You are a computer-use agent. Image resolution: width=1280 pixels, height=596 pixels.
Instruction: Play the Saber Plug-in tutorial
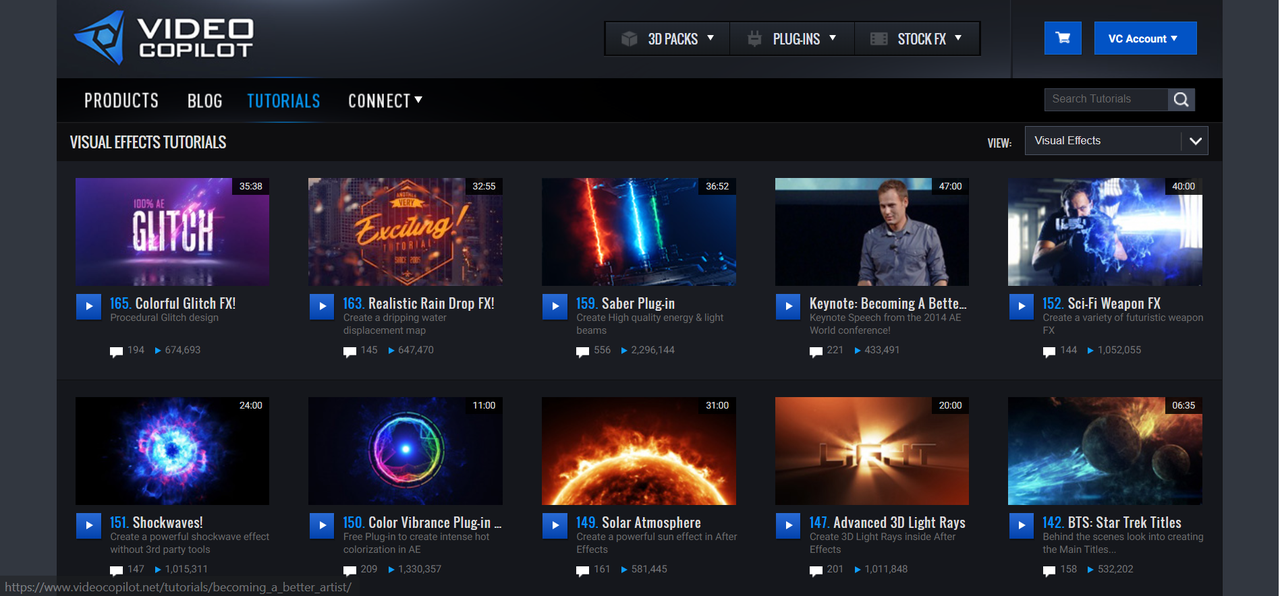click(x=555, y=306)
